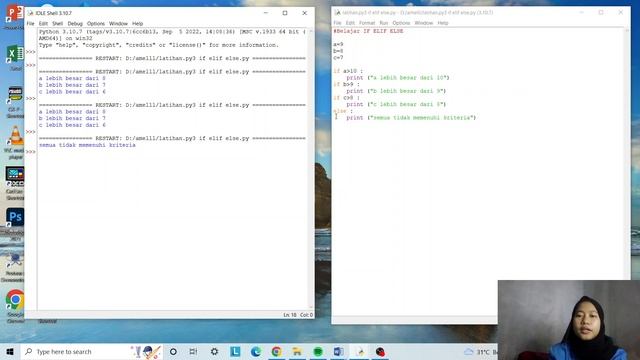Open File menu in IDLE Shell
This screenshot has height=360, width=640.
31,24
